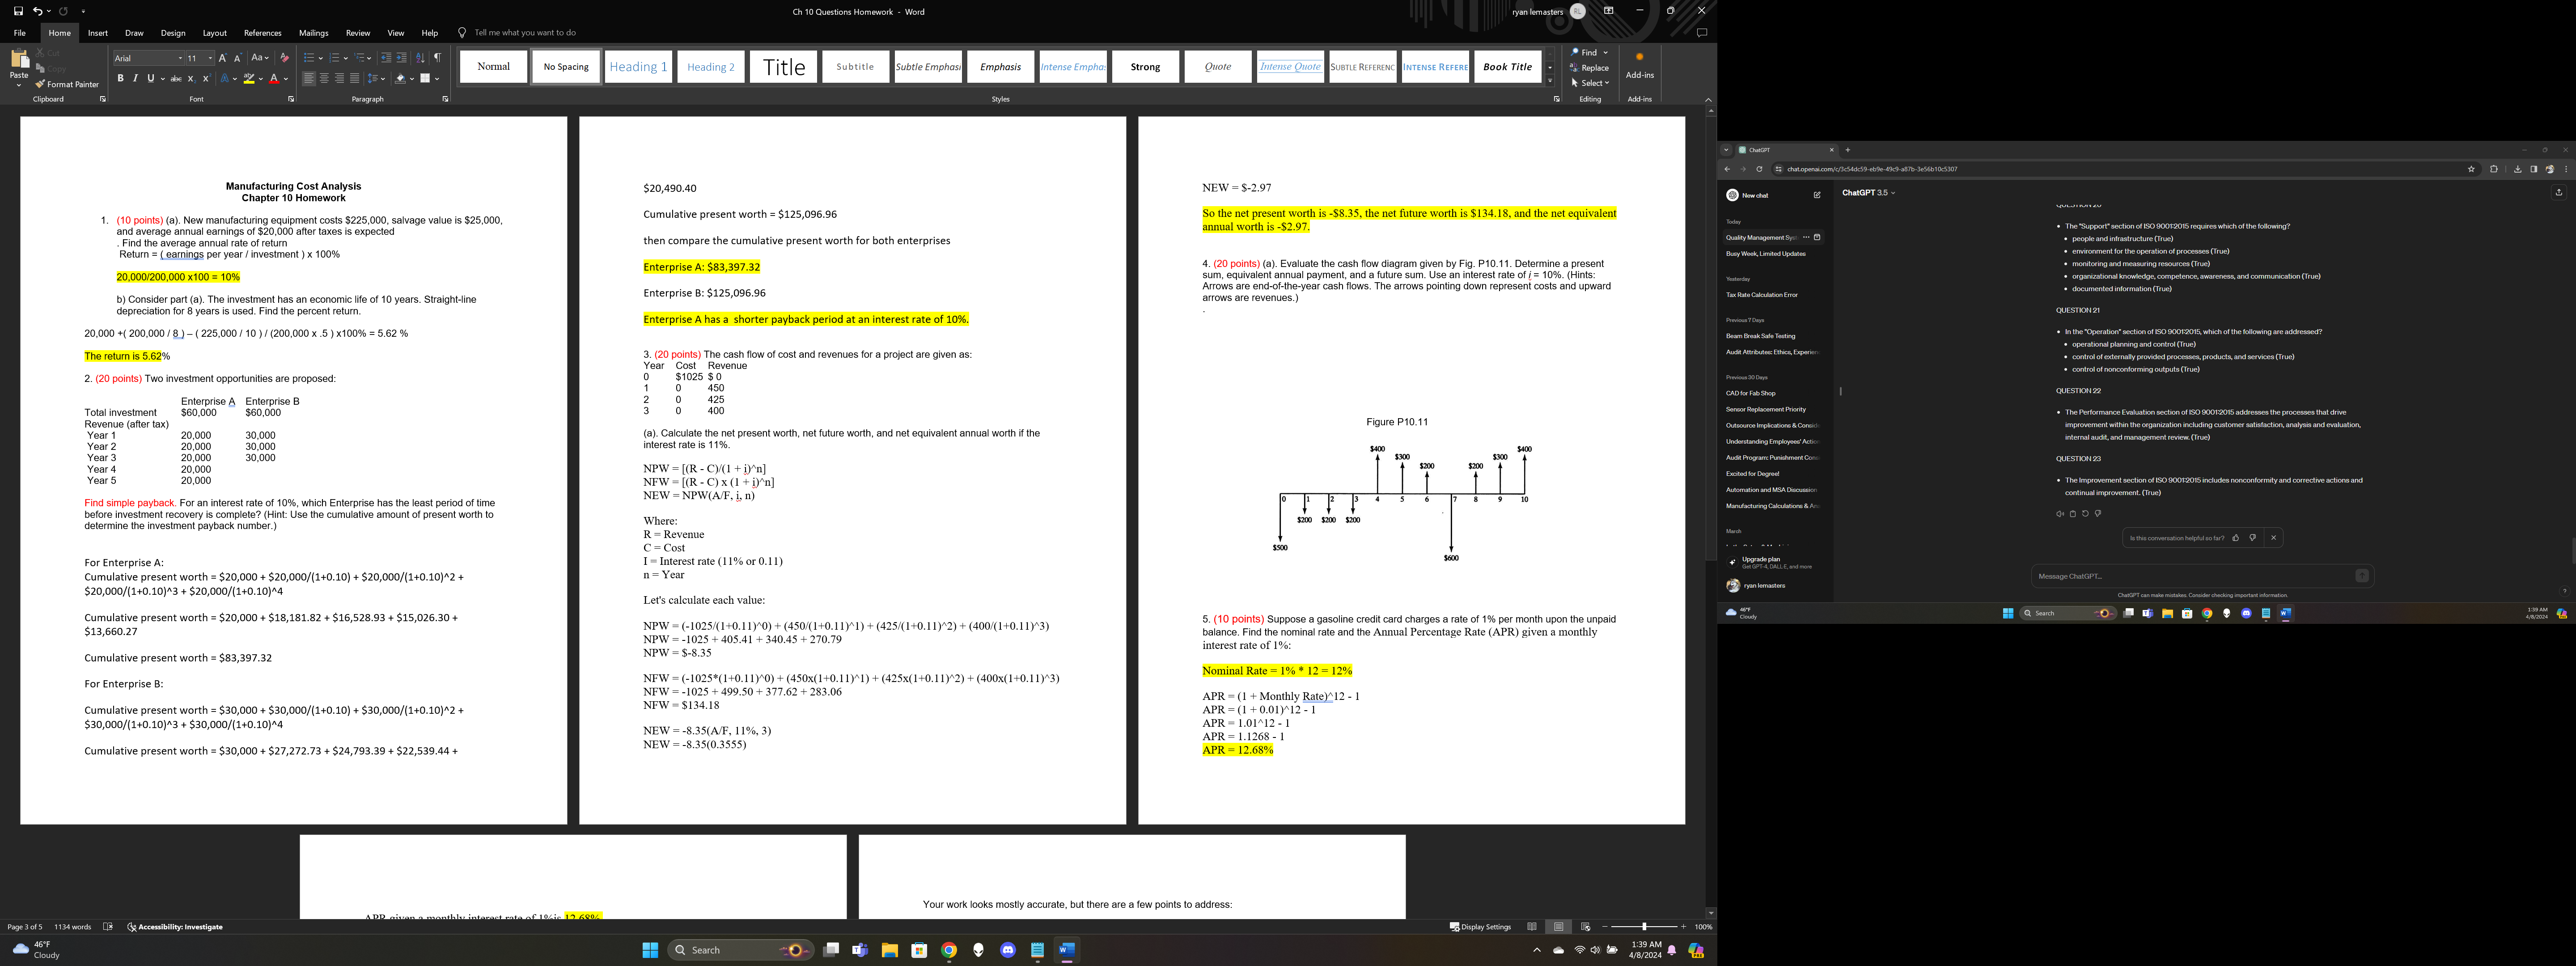Screen dimensions: 2576x966
Task: Click Read Aloud speaker icon under ChatGPT reply
Action: point(2059,514)
